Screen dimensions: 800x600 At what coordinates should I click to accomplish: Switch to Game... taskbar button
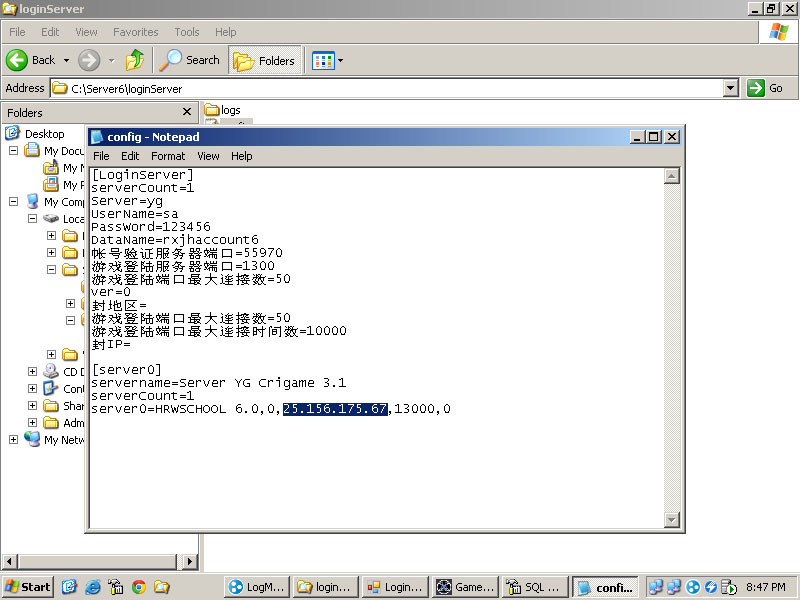[x=465, y=587]
